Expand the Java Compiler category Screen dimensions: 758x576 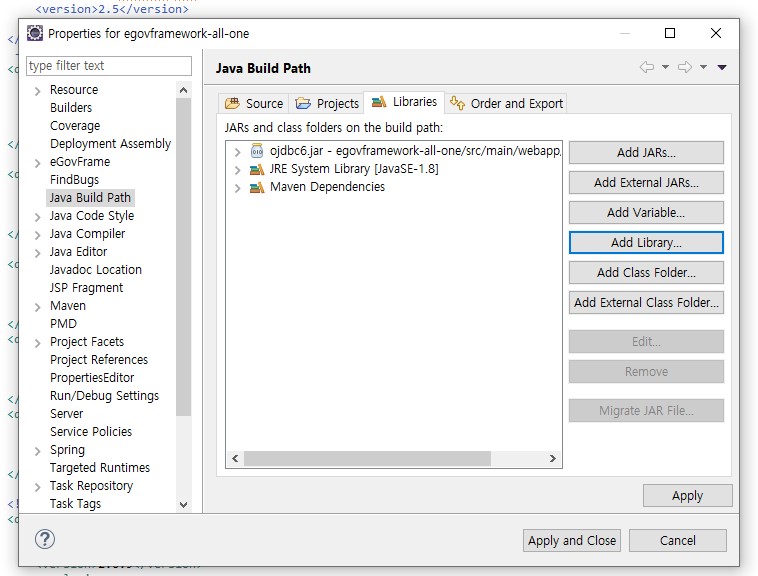click(x=38, y=235)
